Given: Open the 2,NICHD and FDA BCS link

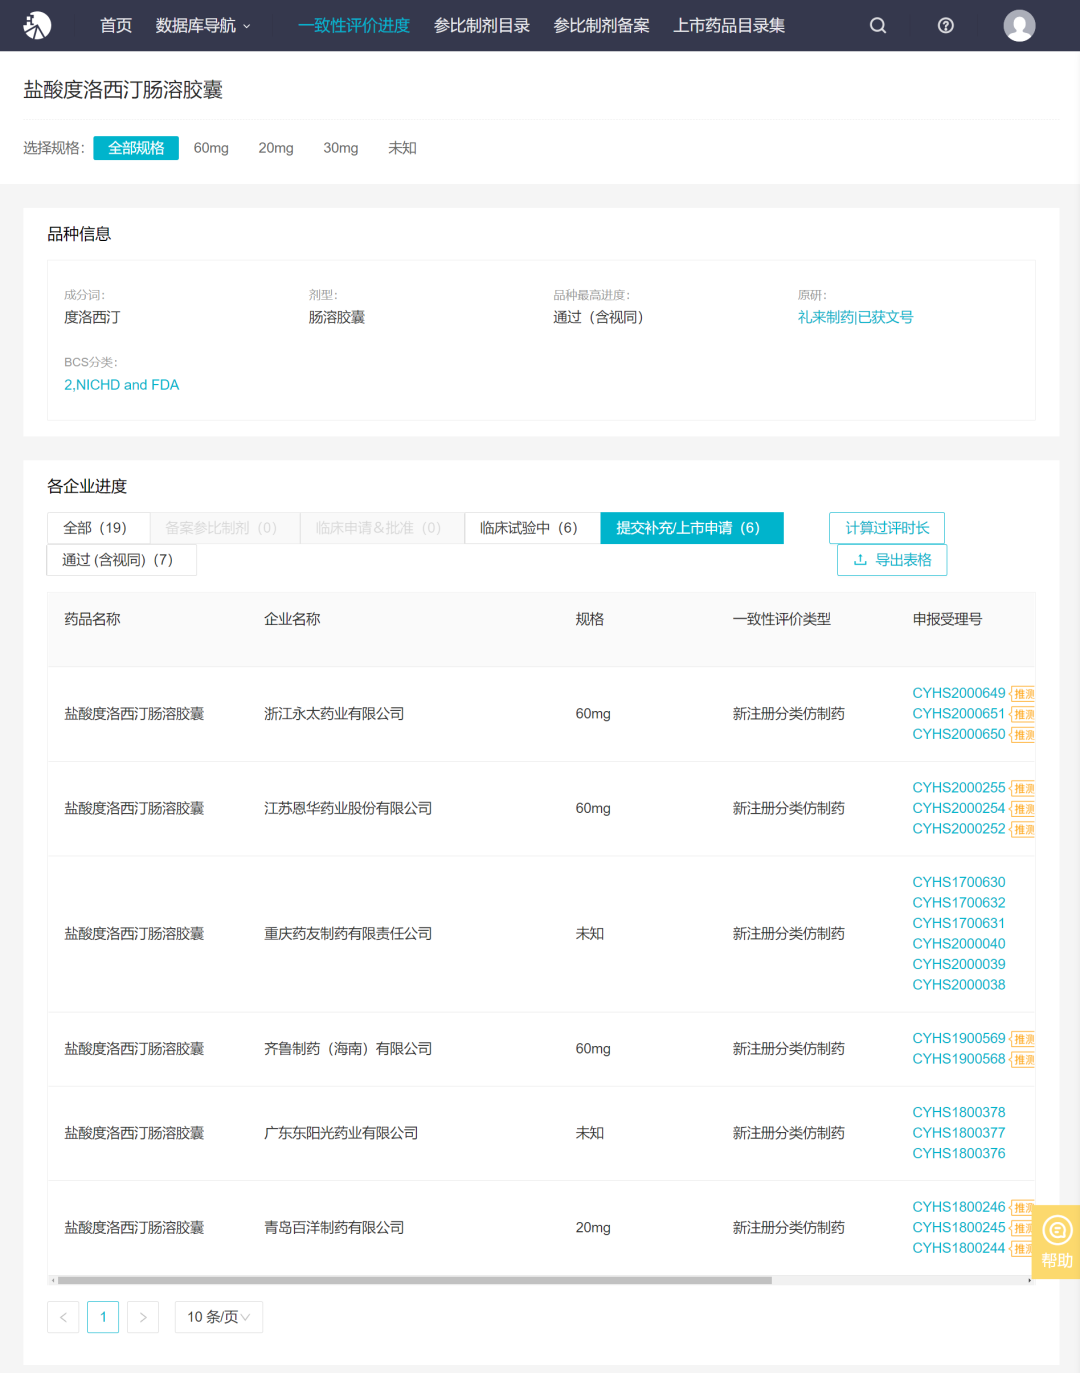Looking at the screenshot, I should coord(122,385).
